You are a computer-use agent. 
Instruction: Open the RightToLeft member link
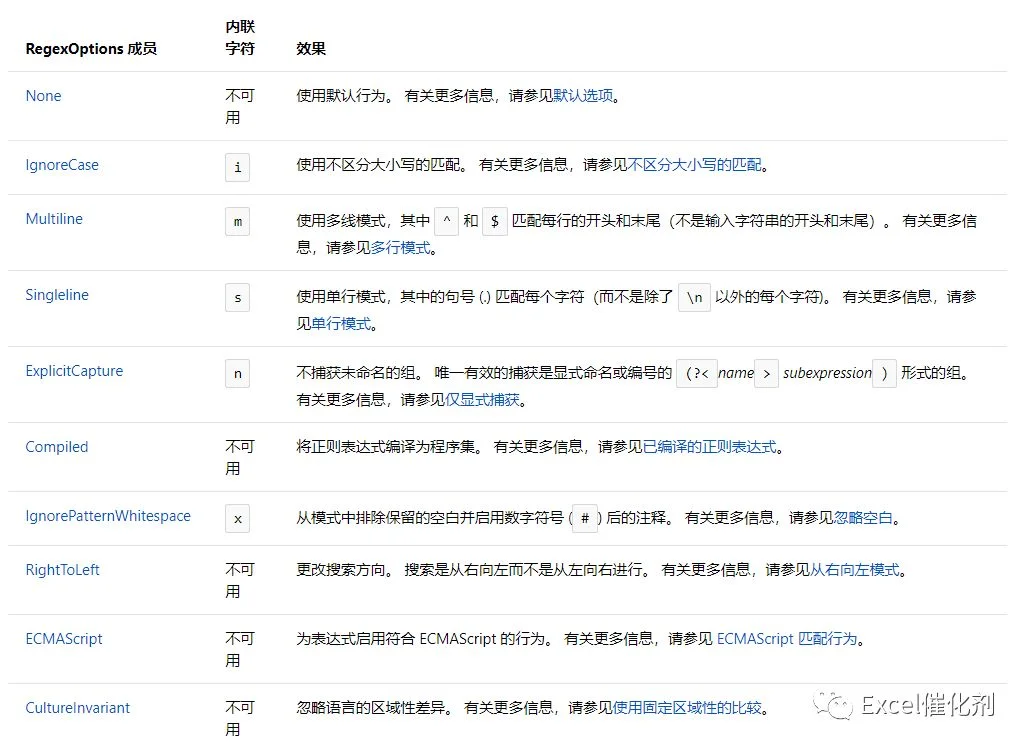click(x=62, y=570)
